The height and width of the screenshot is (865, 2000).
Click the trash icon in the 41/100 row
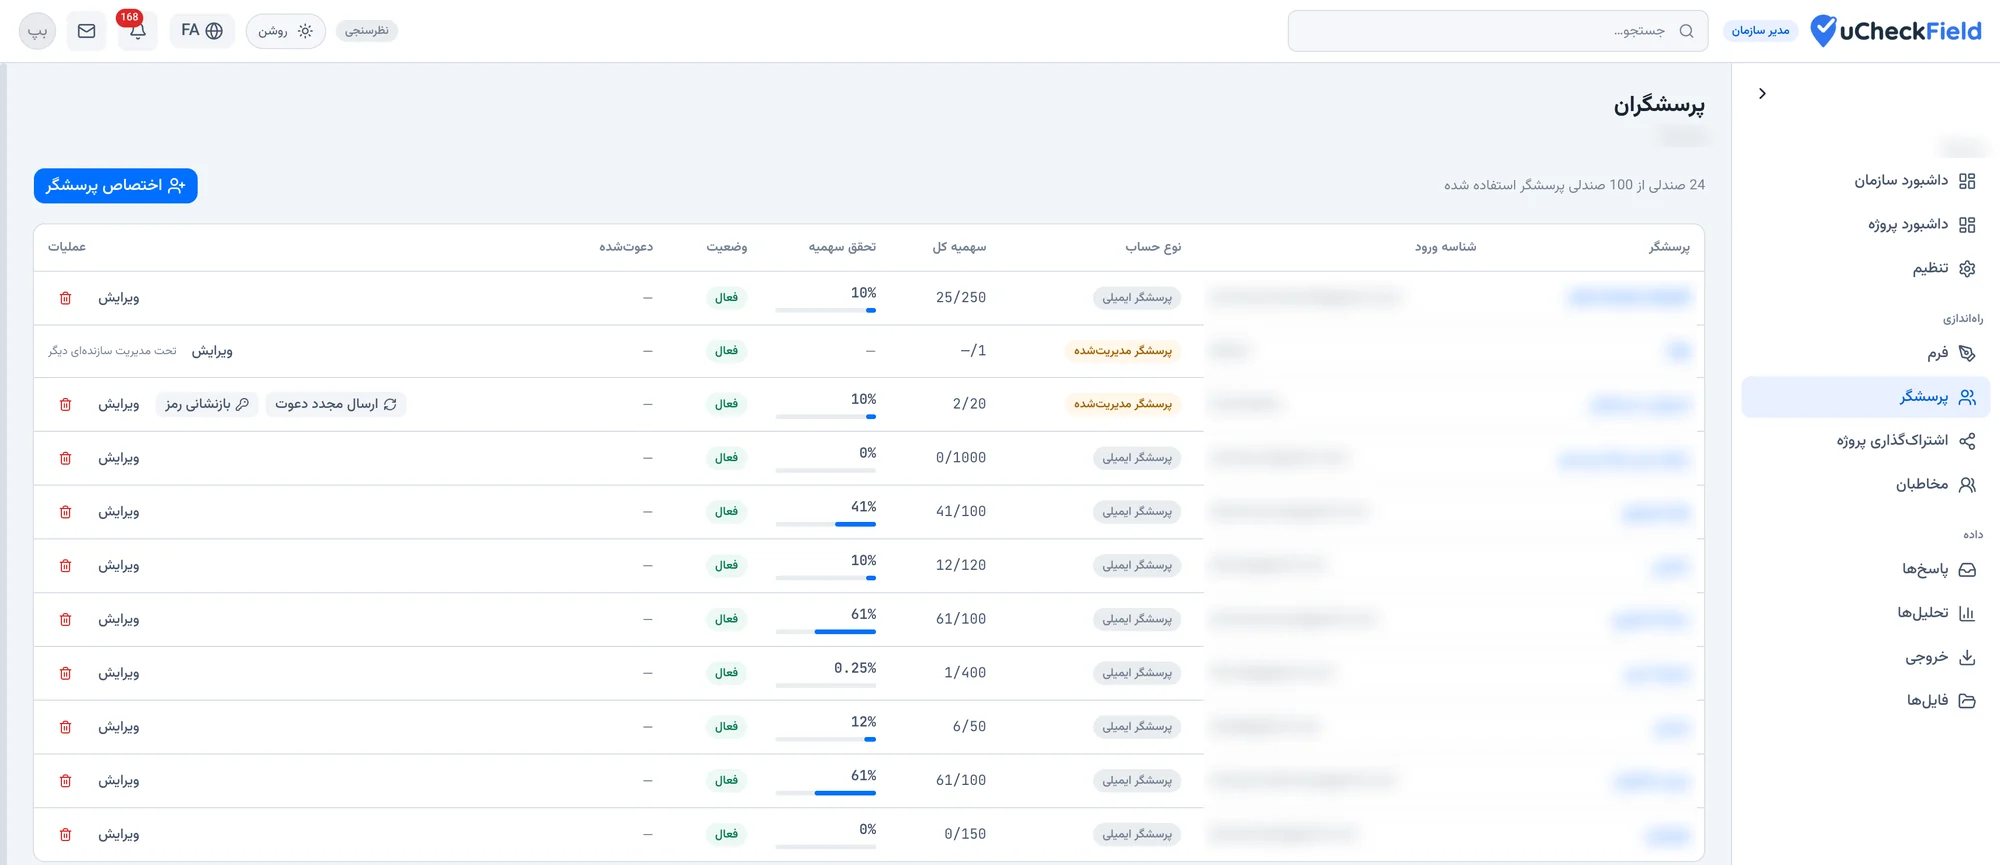[66, 512]
